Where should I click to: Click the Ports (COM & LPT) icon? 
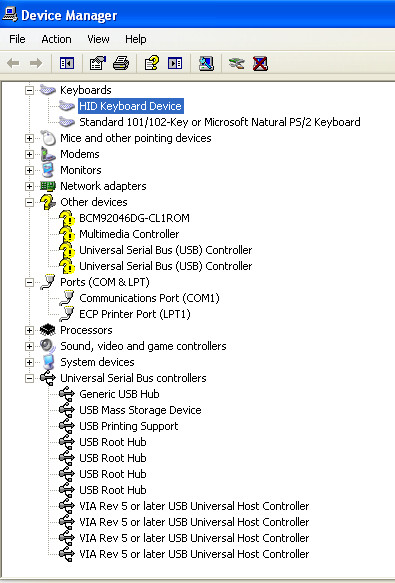coord(48,282)
